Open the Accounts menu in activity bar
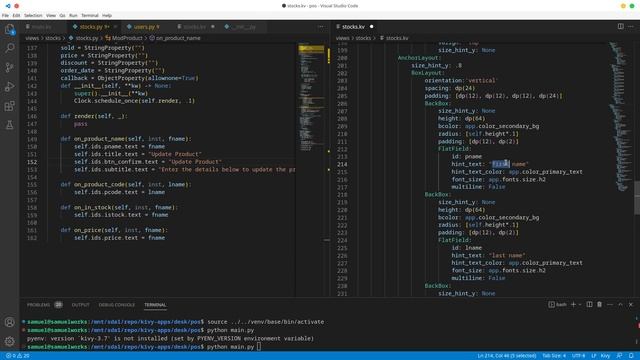 [9, 322]
